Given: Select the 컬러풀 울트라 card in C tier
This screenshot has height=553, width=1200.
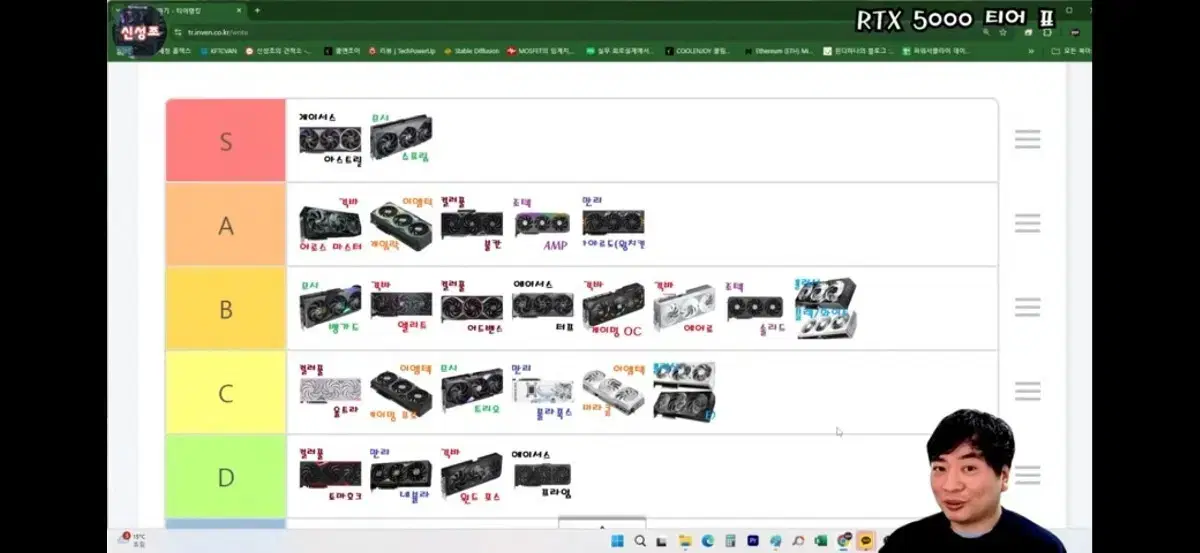Looking at the screenshot, I should click(330, 391).
